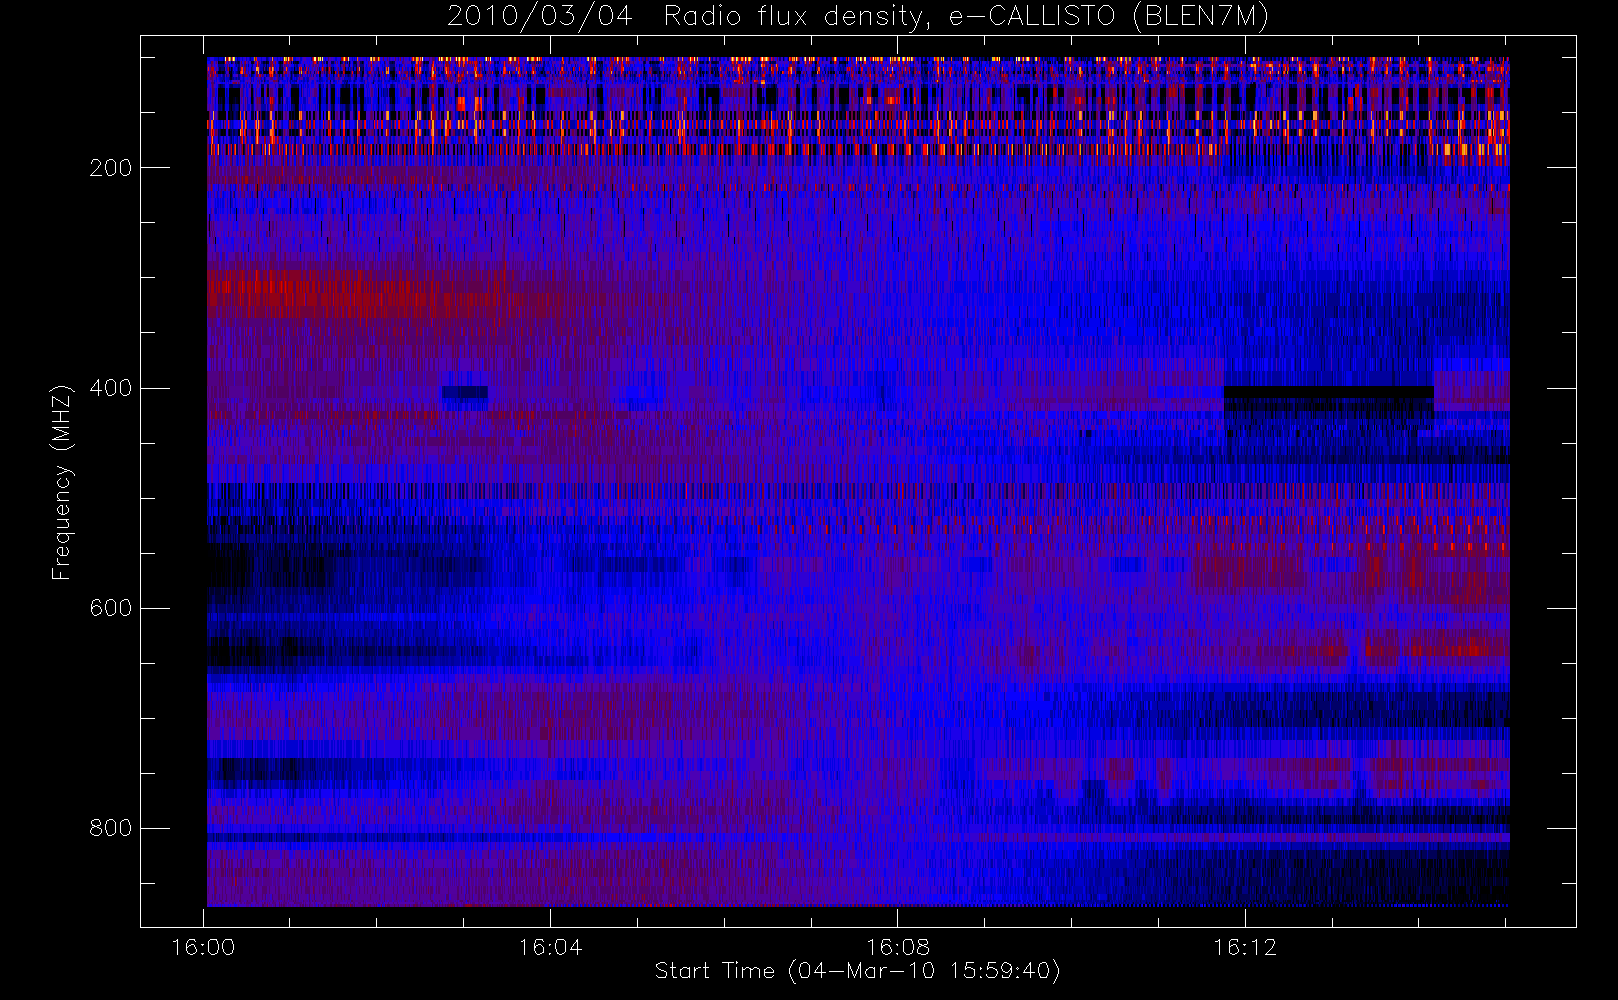Screen dimensions: 1618x1000
Task: Click the 'Frequency (MHZ)' axis label
Action: 62,481
